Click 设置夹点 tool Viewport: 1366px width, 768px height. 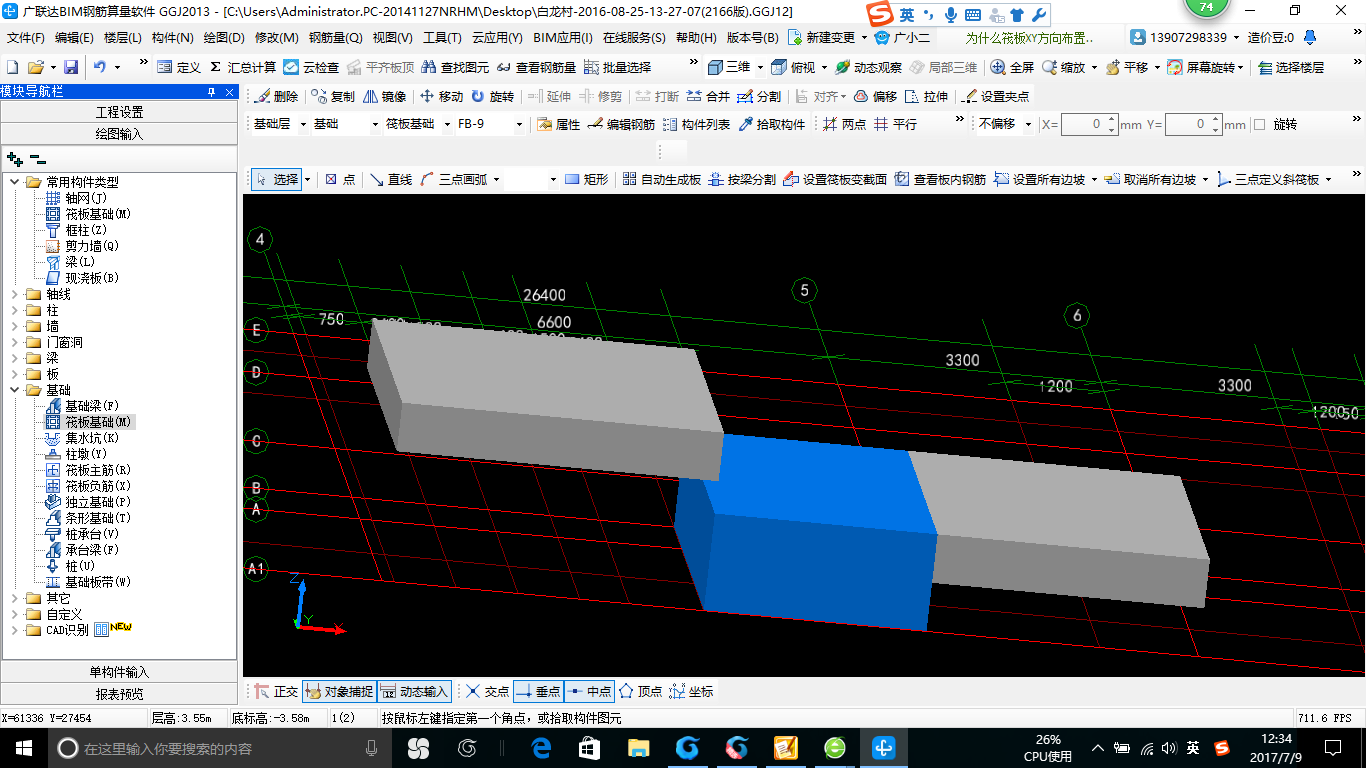(995, 97)
